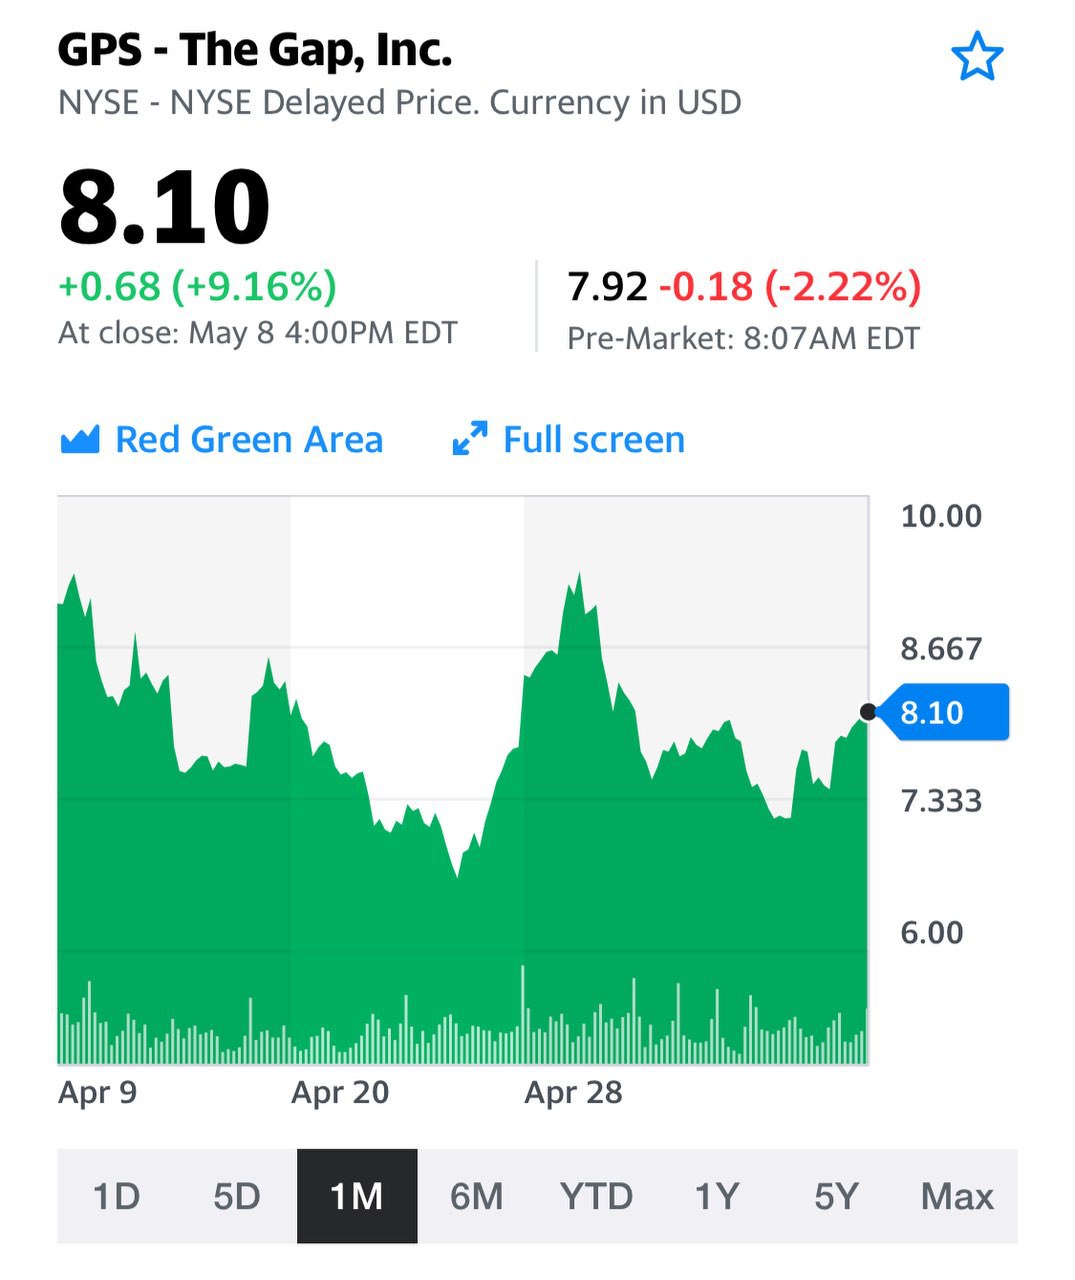
Task: Click the Apr 9 date label
Action: tap(97, 1092)
